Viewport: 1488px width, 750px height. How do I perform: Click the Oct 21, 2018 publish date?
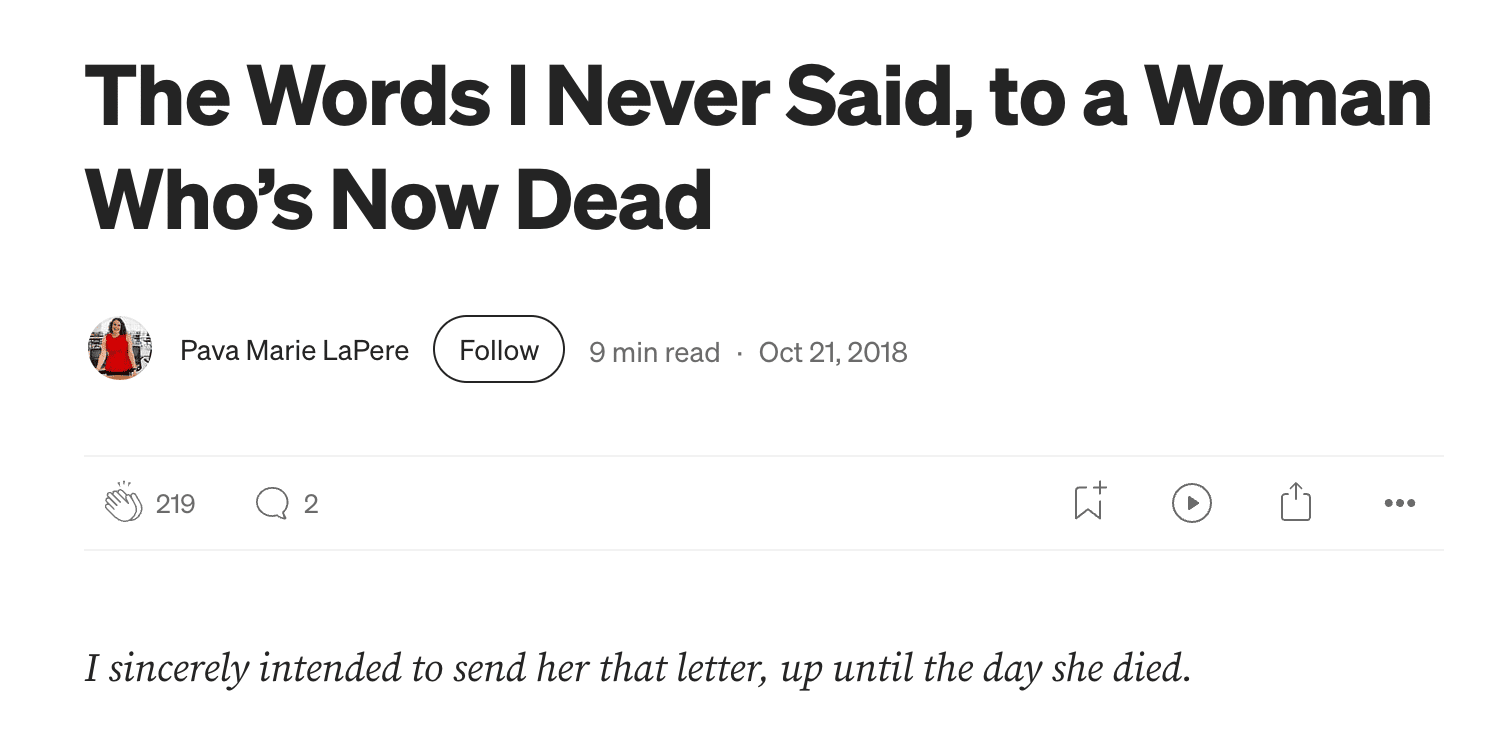click(x=833, y=352)
